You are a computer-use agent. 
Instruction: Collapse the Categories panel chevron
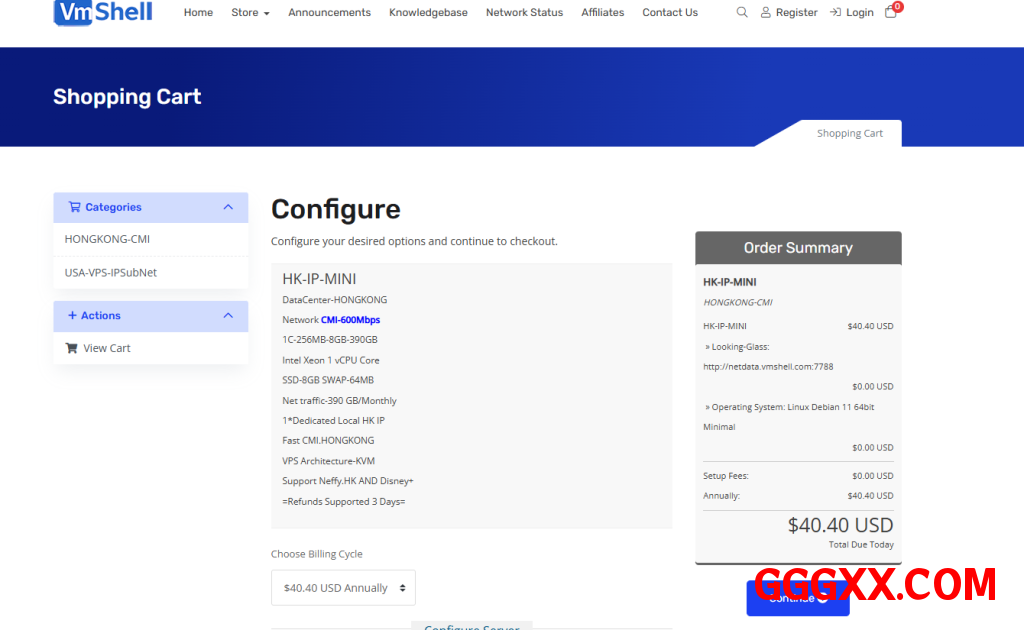coord(228,207)
